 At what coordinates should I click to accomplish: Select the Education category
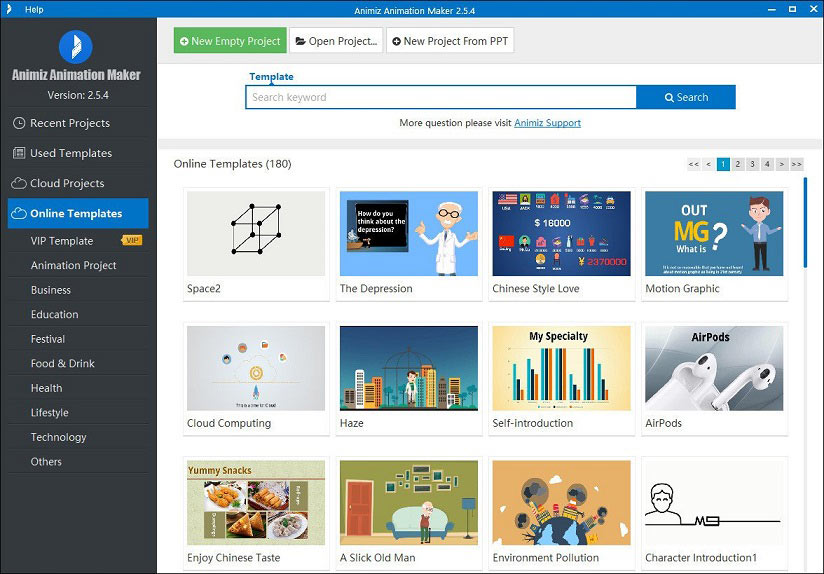(x=54, y=314)
